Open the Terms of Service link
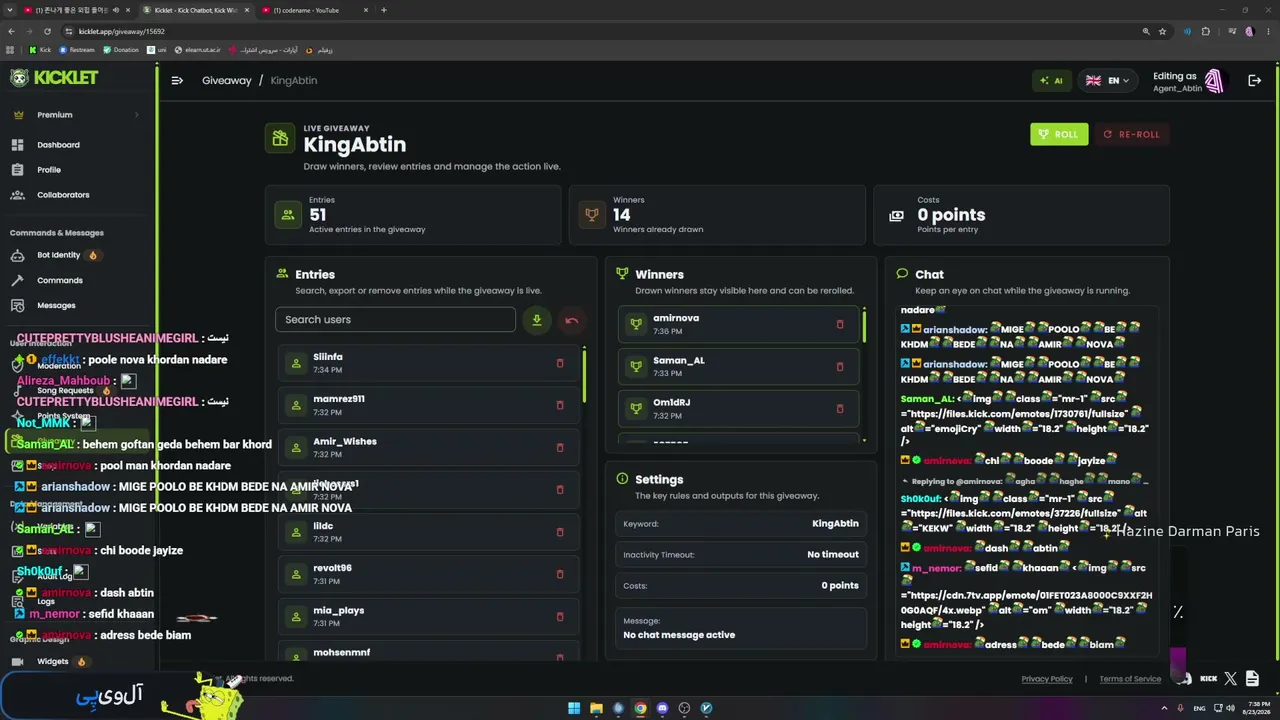The height and width of the screenshot is (720, 1280). coord(1130,679)
